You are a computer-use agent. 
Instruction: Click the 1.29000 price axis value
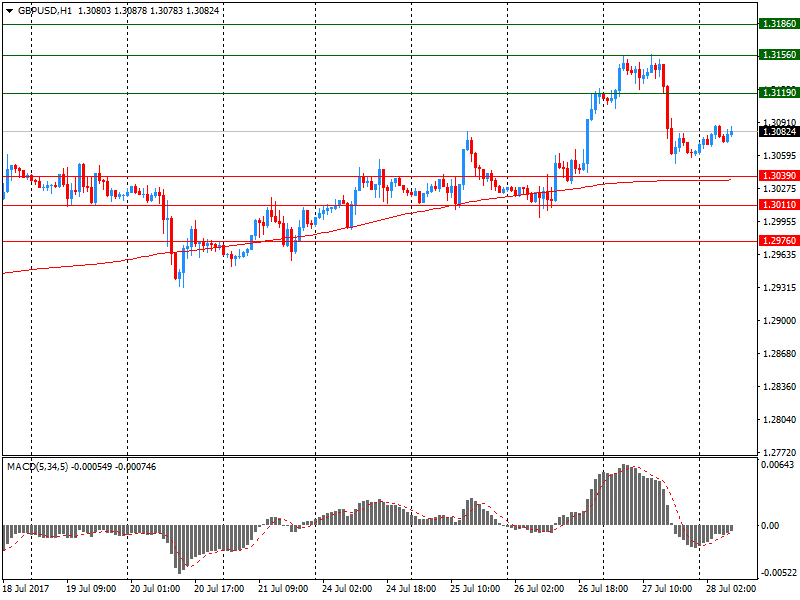(780, 320)
